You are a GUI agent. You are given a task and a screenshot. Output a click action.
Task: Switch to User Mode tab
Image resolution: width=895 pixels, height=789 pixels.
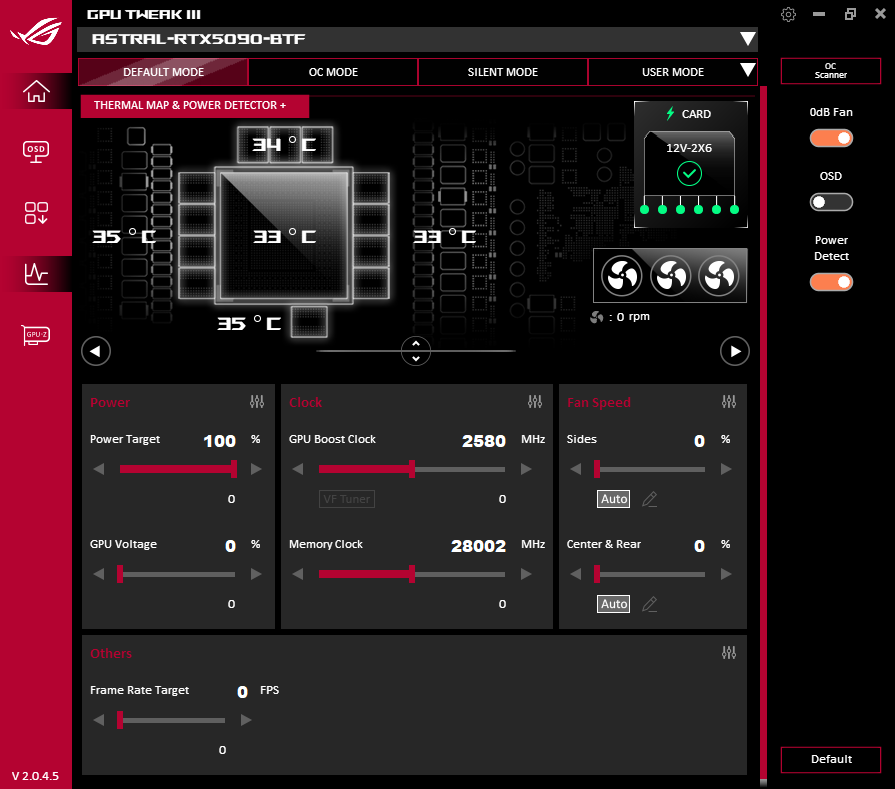pos(672,72)
